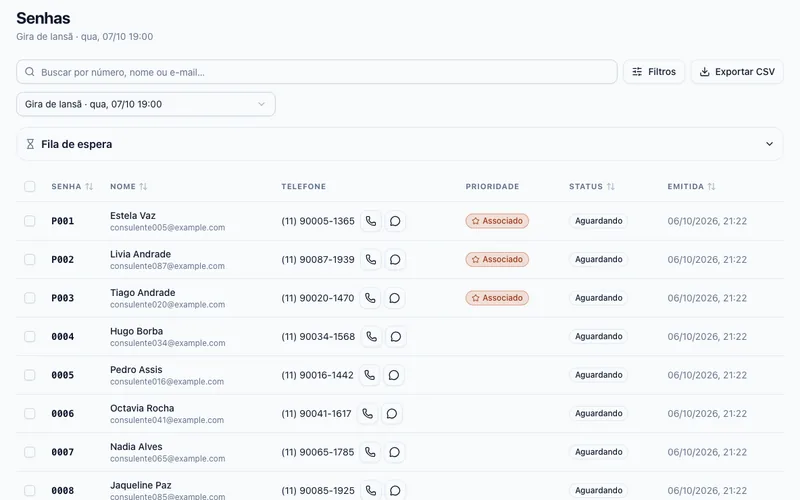Viewport: 800px width, 500px height.
Task: Click the hourglass icon in Fila de espera
Action: click(x=30, y=144)
